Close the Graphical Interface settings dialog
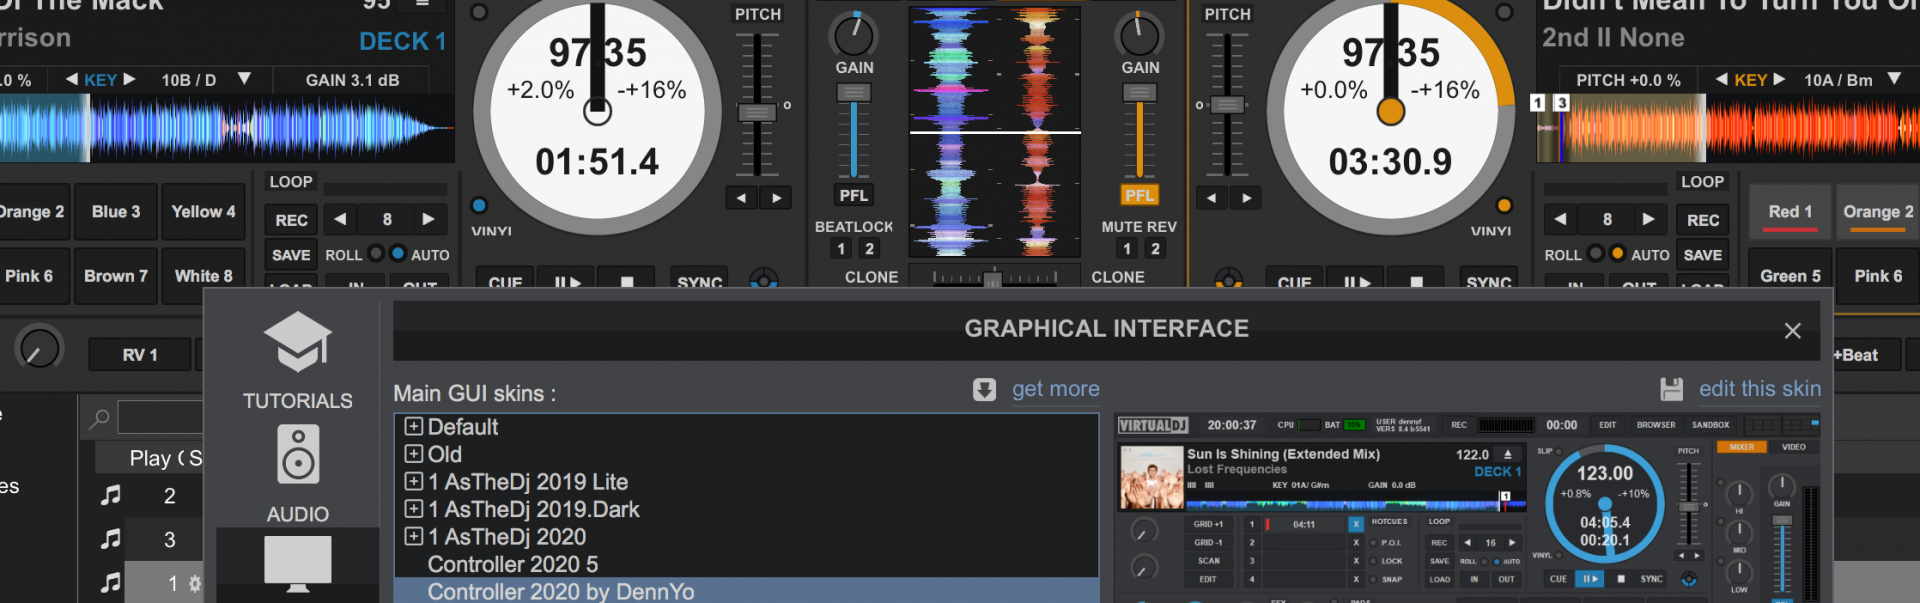 1793,331
